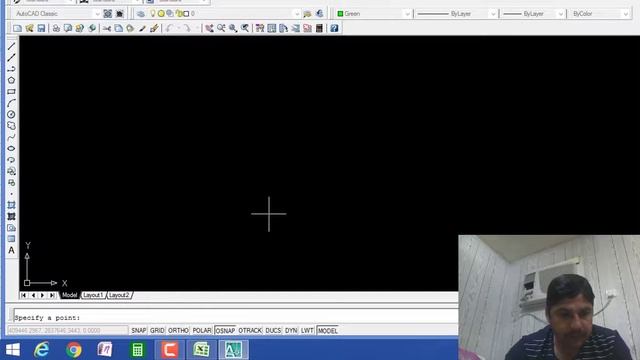The image size is (640, 360).
Task: Open the Windows Start button
Action: coord(13,350)
